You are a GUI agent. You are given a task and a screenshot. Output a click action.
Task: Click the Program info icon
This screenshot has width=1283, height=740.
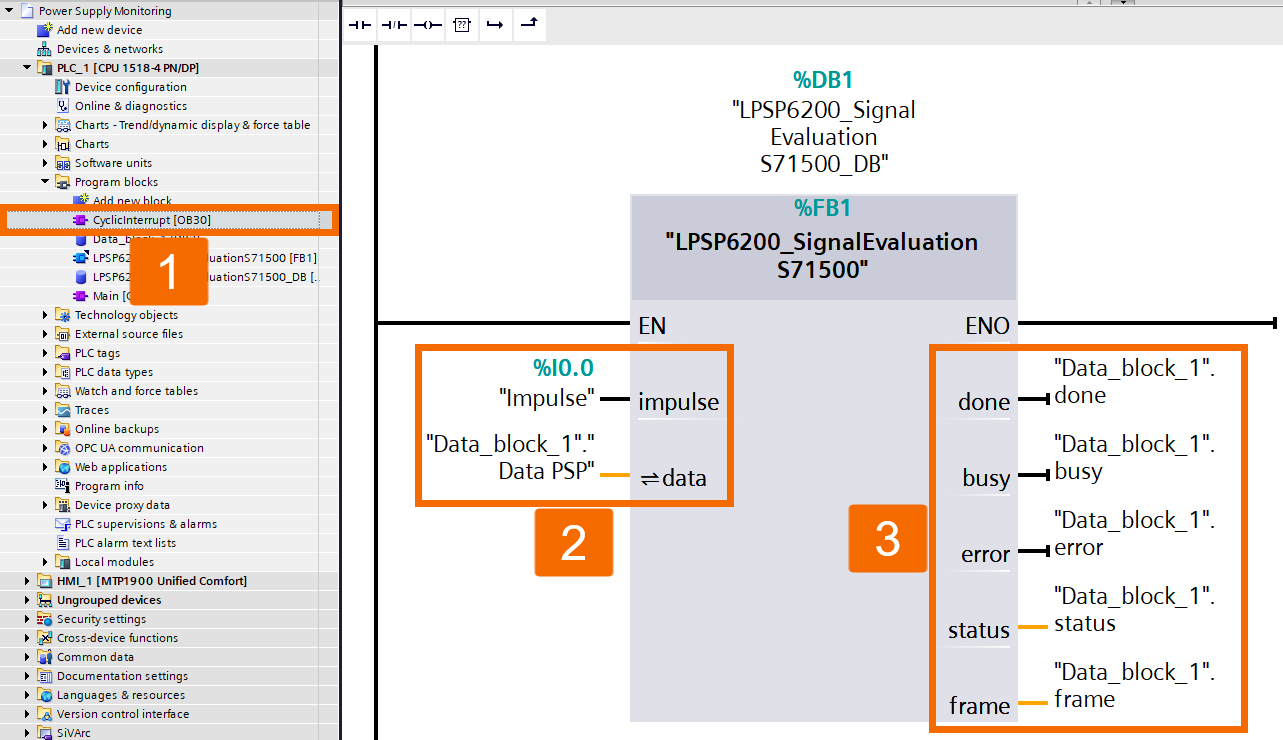pyautogui.click(x=62, y=486)
